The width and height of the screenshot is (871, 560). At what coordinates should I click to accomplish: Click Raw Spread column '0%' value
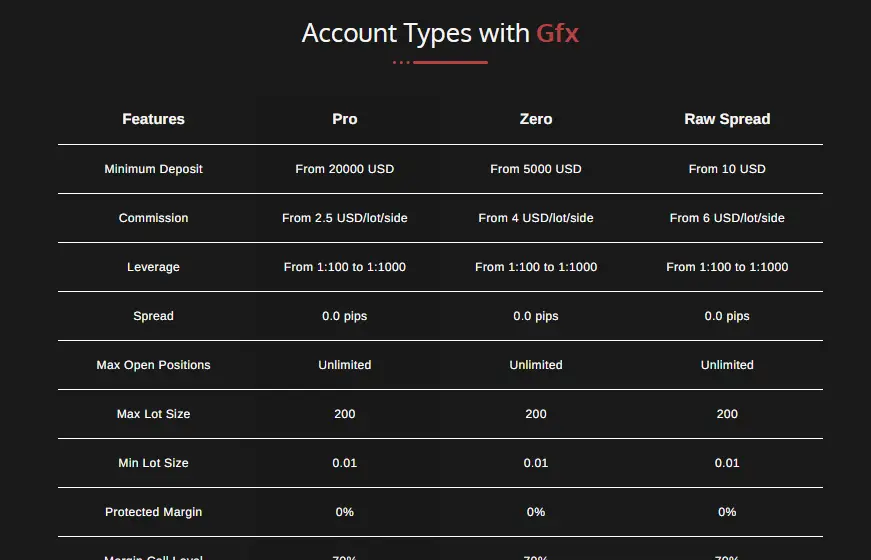pos(727,512)
